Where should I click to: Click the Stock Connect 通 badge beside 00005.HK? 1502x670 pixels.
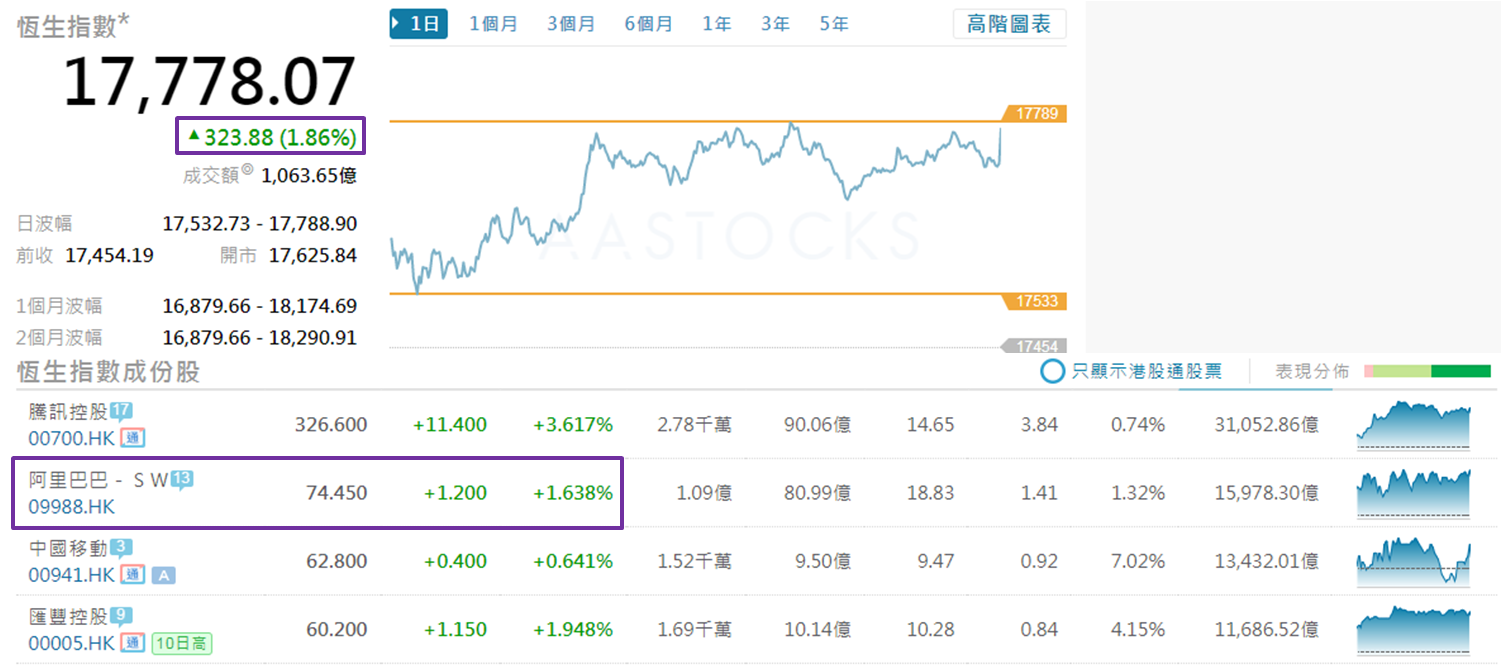131,643
